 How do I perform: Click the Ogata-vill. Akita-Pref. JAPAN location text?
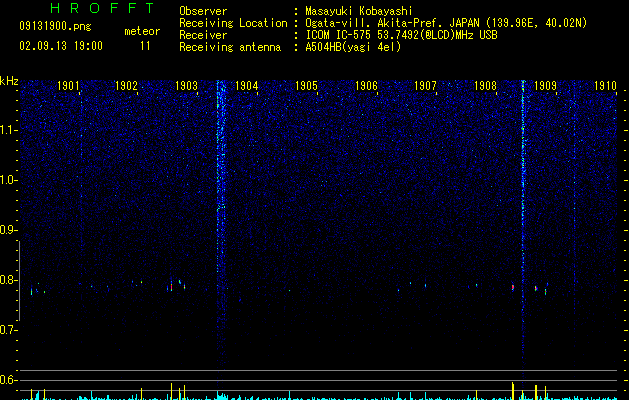(446, 23)
